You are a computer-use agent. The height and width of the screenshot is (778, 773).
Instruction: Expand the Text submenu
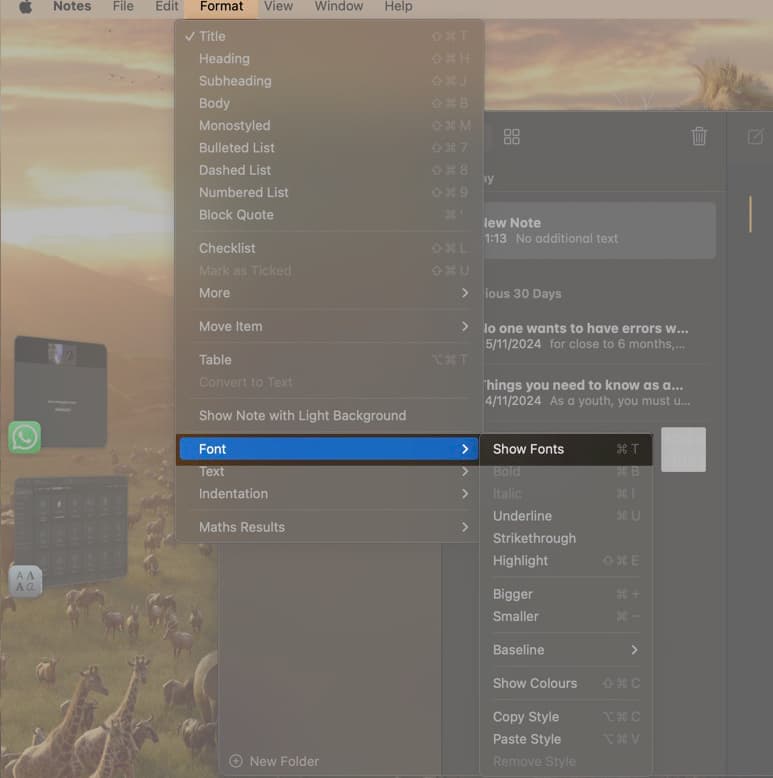[x=328, y=471]
